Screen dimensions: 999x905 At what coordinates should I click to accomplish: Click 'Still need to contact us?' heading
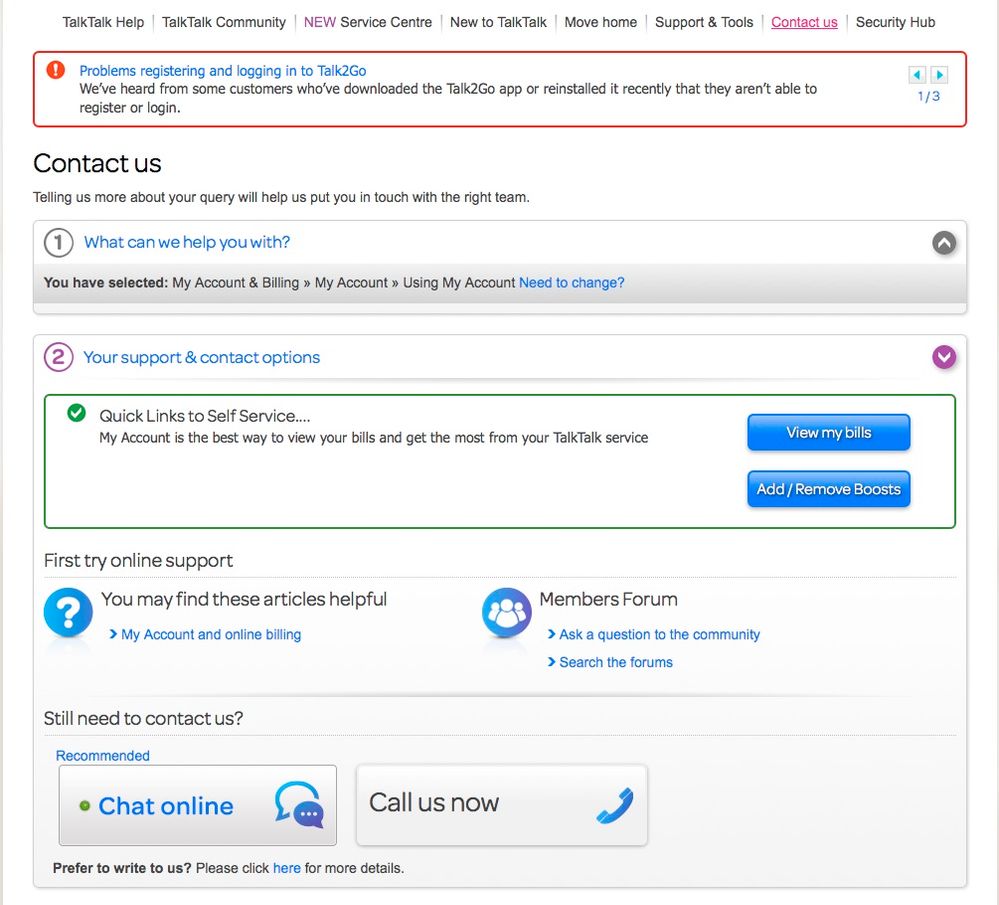[x=143, y=718]
